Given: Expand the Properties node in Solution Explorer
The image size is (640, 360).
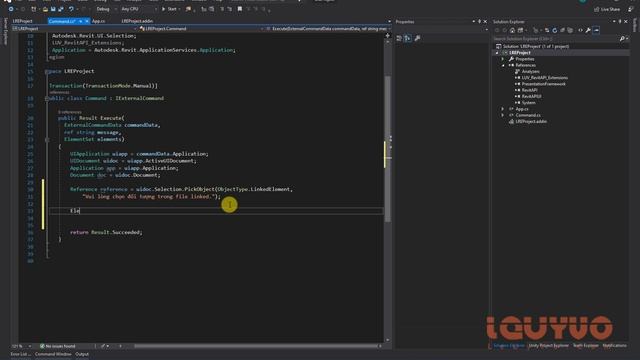Looking at the screenshot, I should 503,59.
